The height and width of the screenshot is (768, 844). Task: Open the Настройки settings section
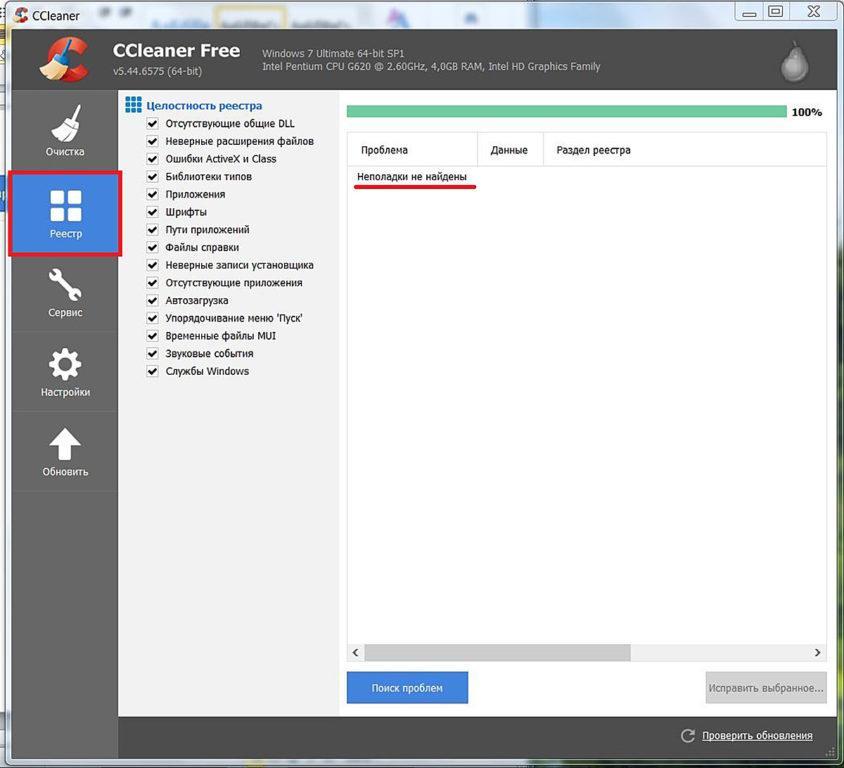tap(65, 372)
